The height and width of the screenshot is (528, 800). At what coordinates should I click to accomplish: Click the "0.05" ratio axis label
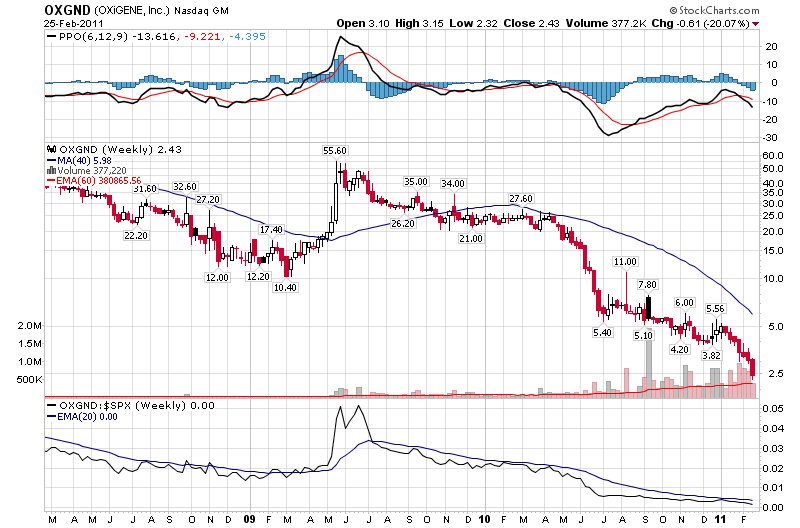(773, 409)
